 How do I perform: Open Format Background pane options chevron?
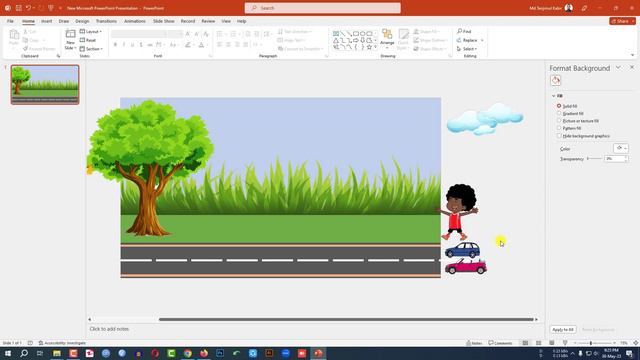(x=618, y=67)
